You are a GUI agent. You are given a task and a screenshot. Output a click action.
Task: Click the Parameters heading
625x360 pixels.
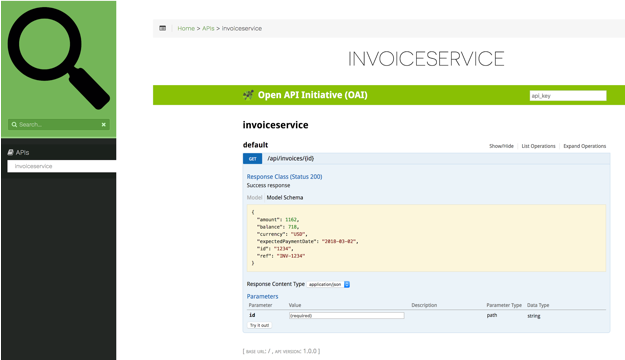(x=262, y=296)
